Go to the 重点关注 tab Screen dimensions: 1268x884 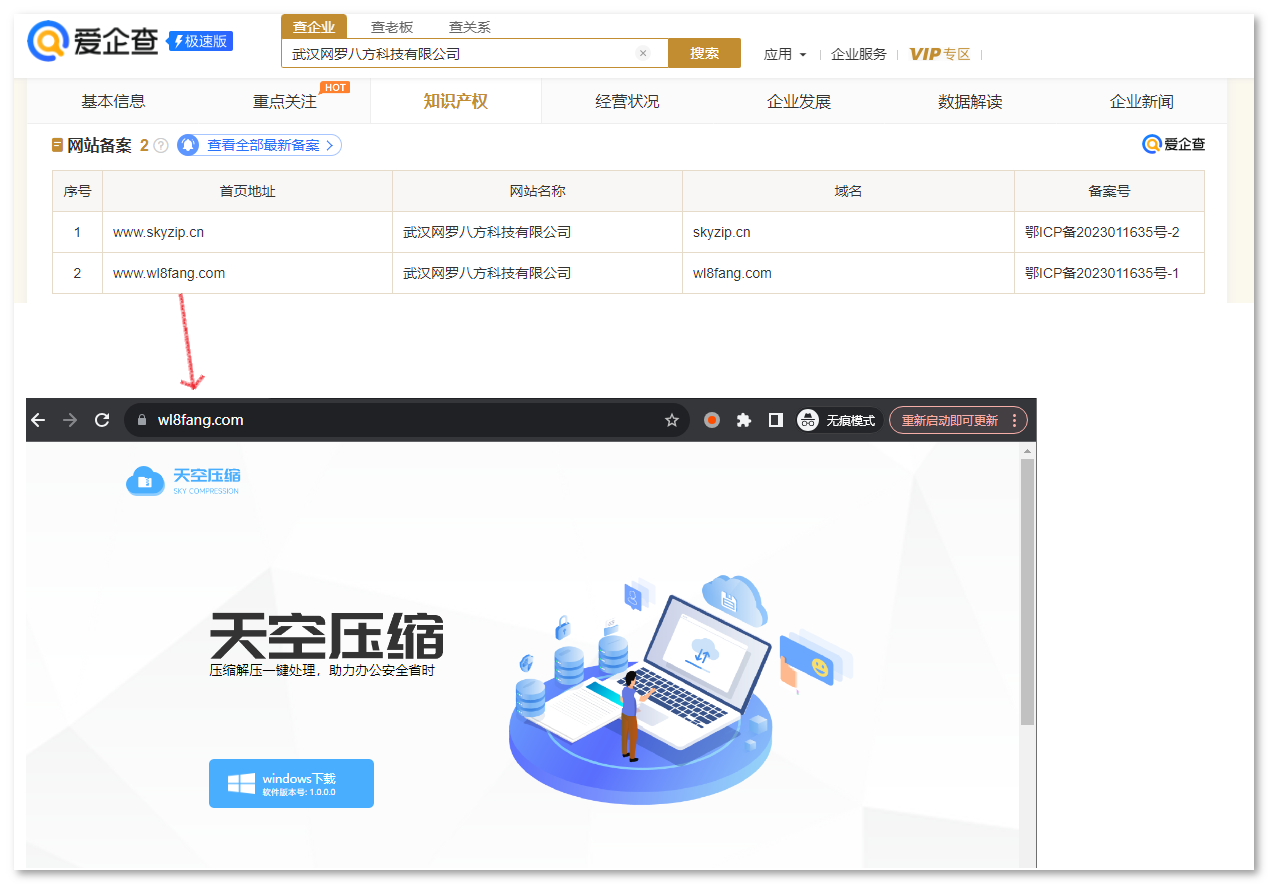[x=285, y=101]
